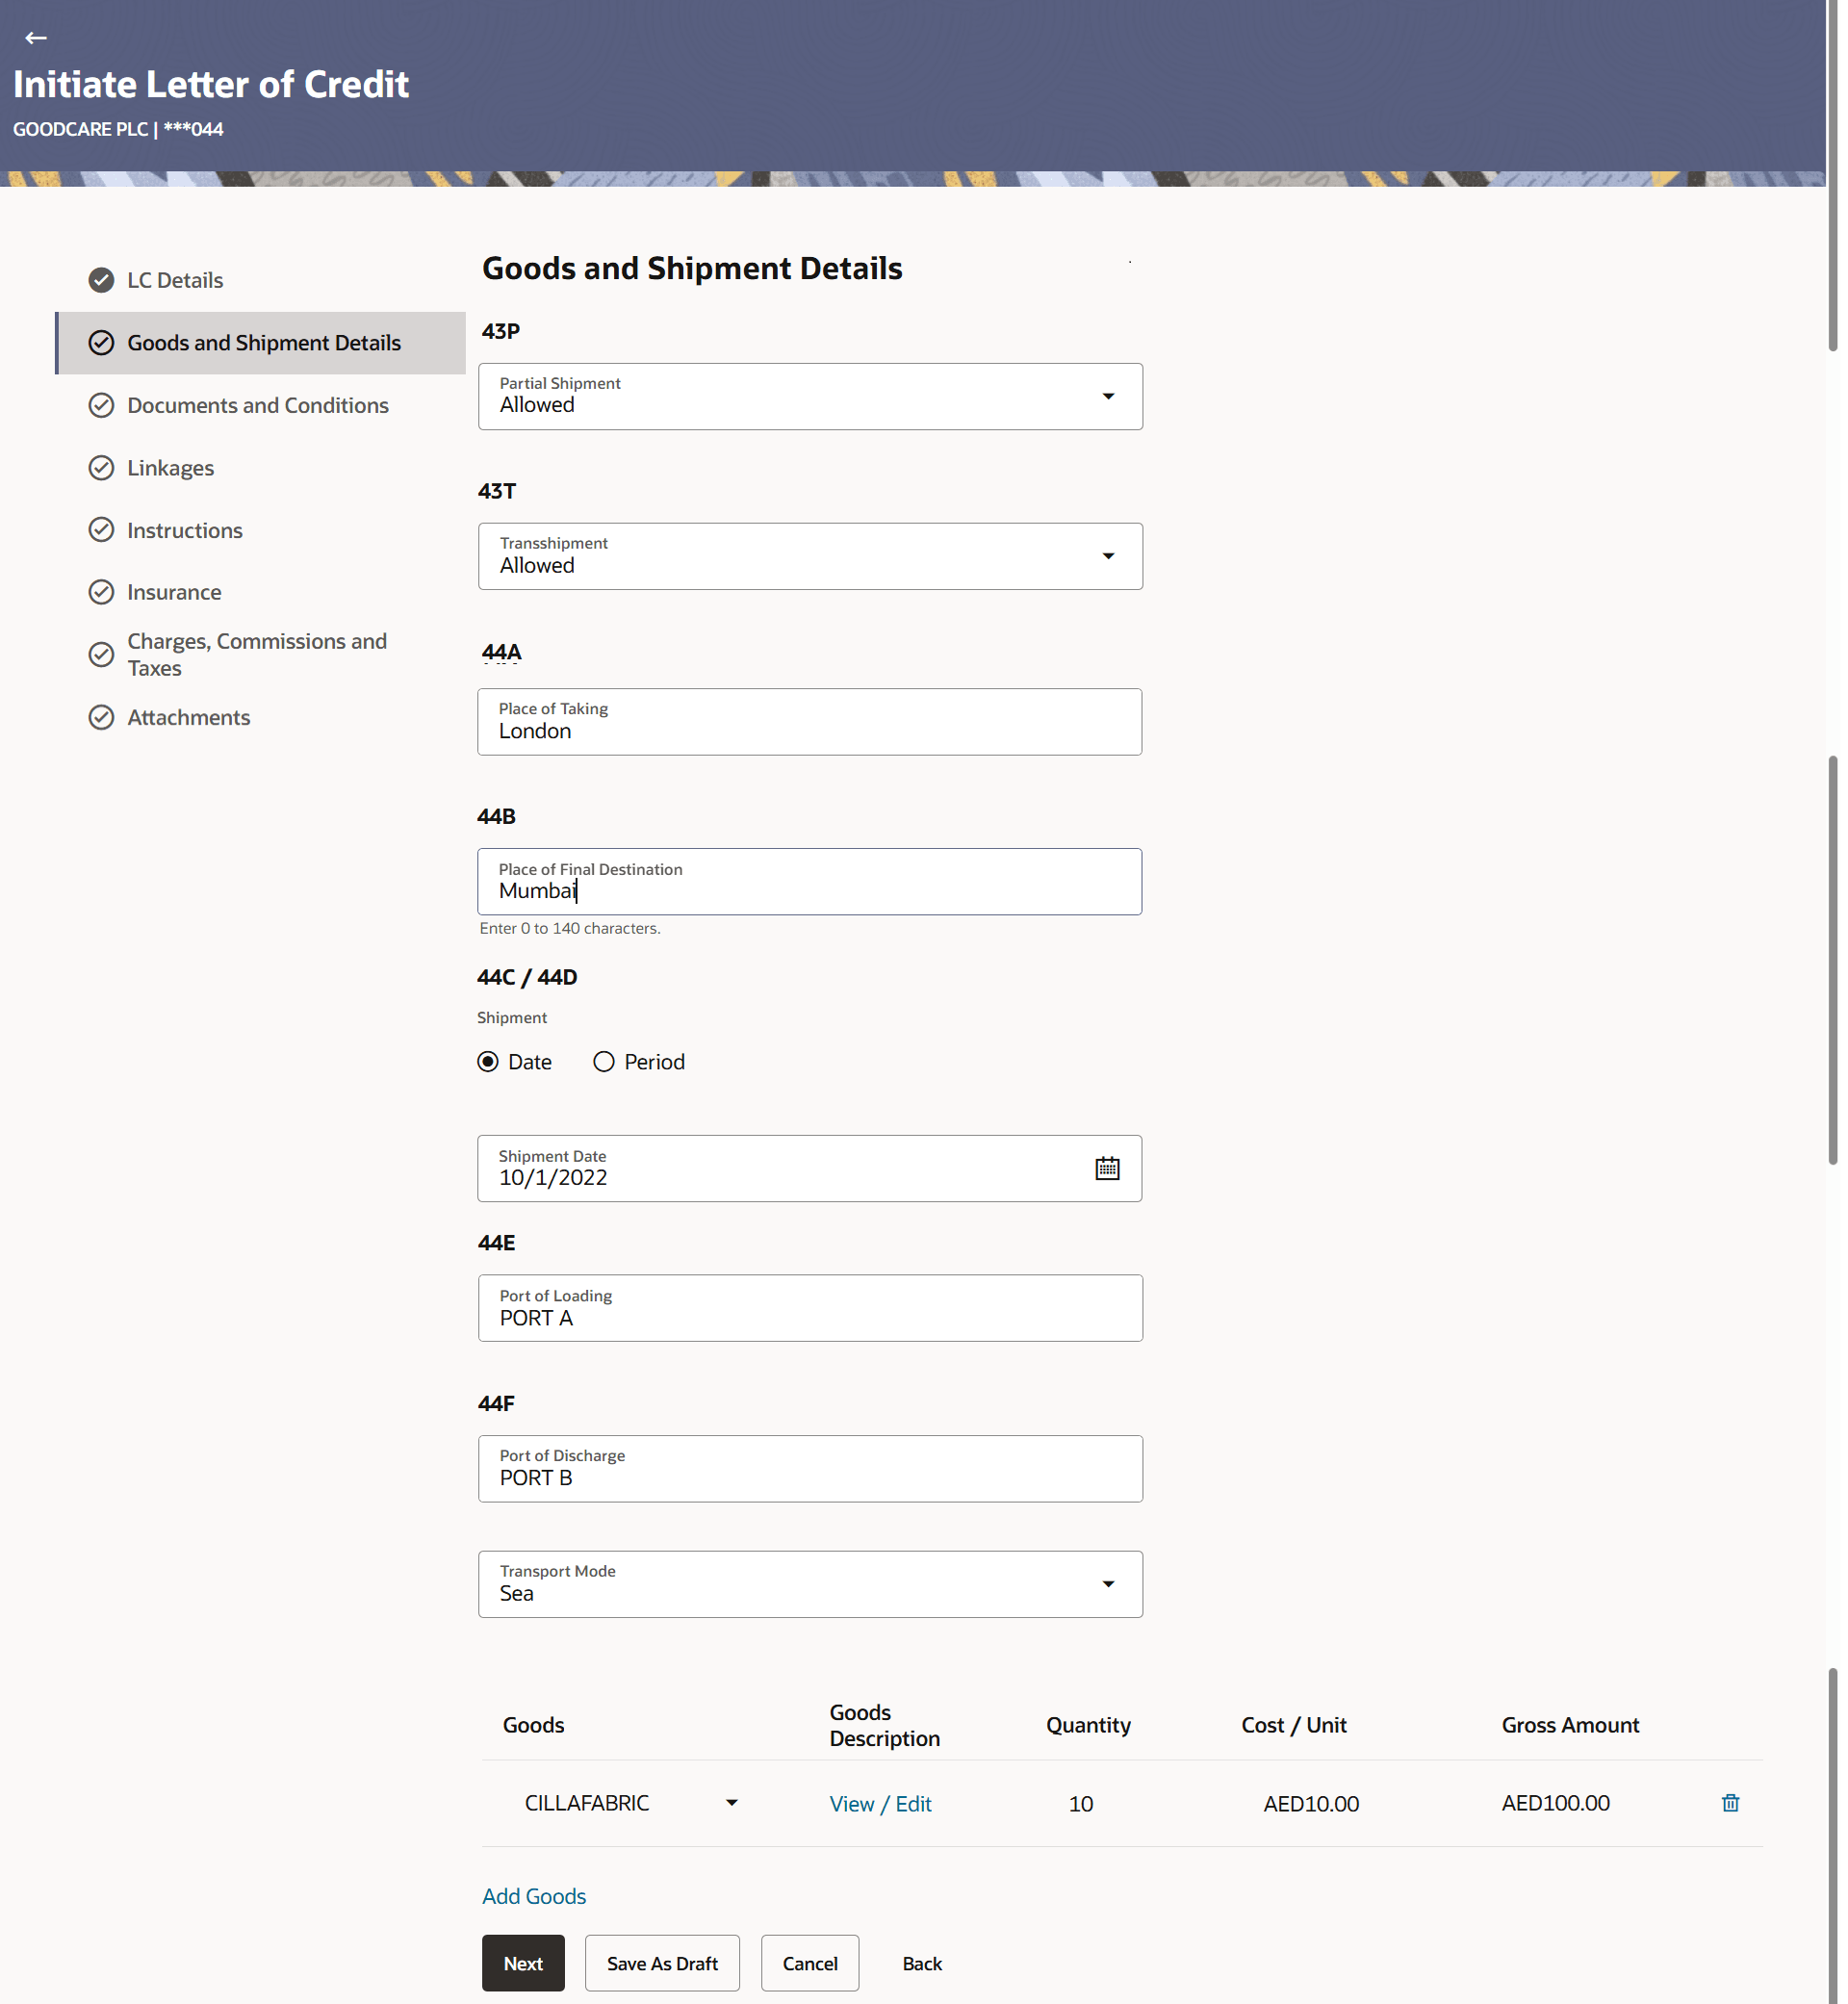The image size is (1848, 2004).
Task: Delete the CILLAFABRIC goods row
Action: coord(1730,1803)
